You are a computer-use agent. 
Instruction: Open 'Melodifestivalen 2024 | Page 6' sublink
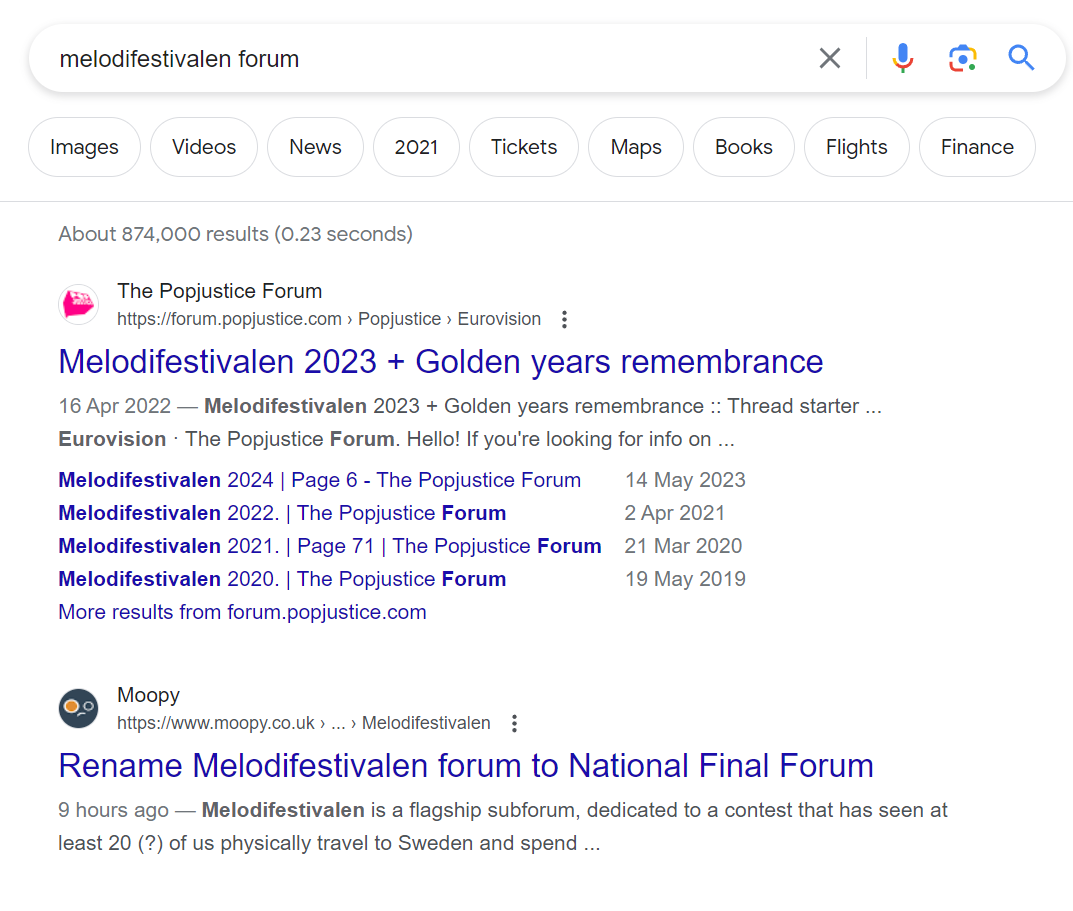coord(320,480)
